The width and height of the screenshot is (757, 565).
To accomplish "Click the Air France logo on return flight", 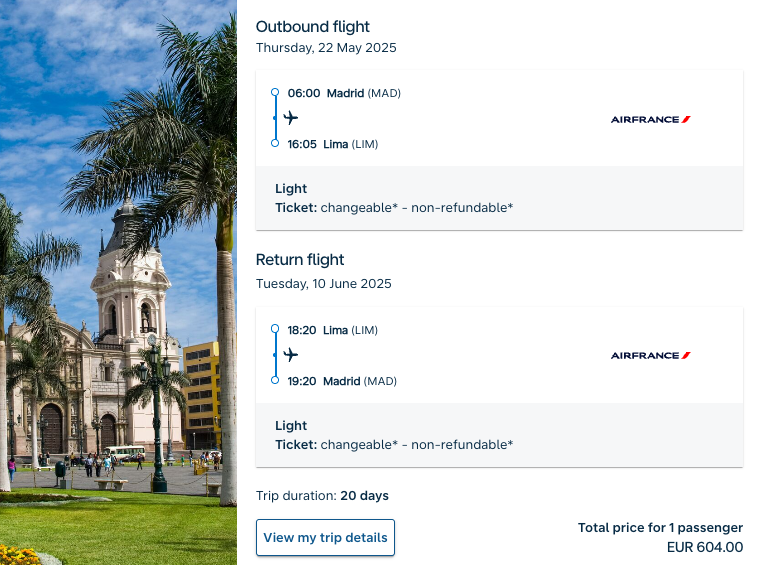I will [651, 355].
